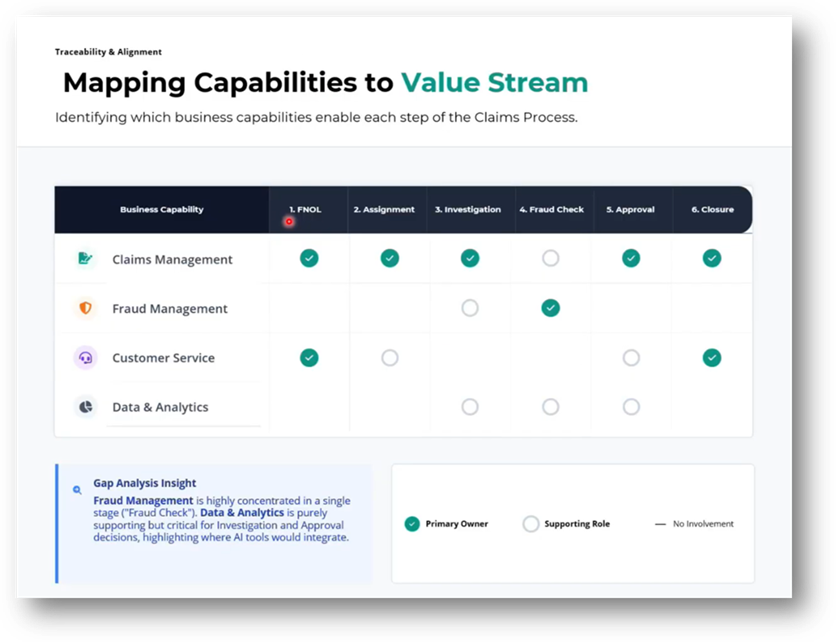Click the Primary Owner legend checkmark icon

coord(412,524)
